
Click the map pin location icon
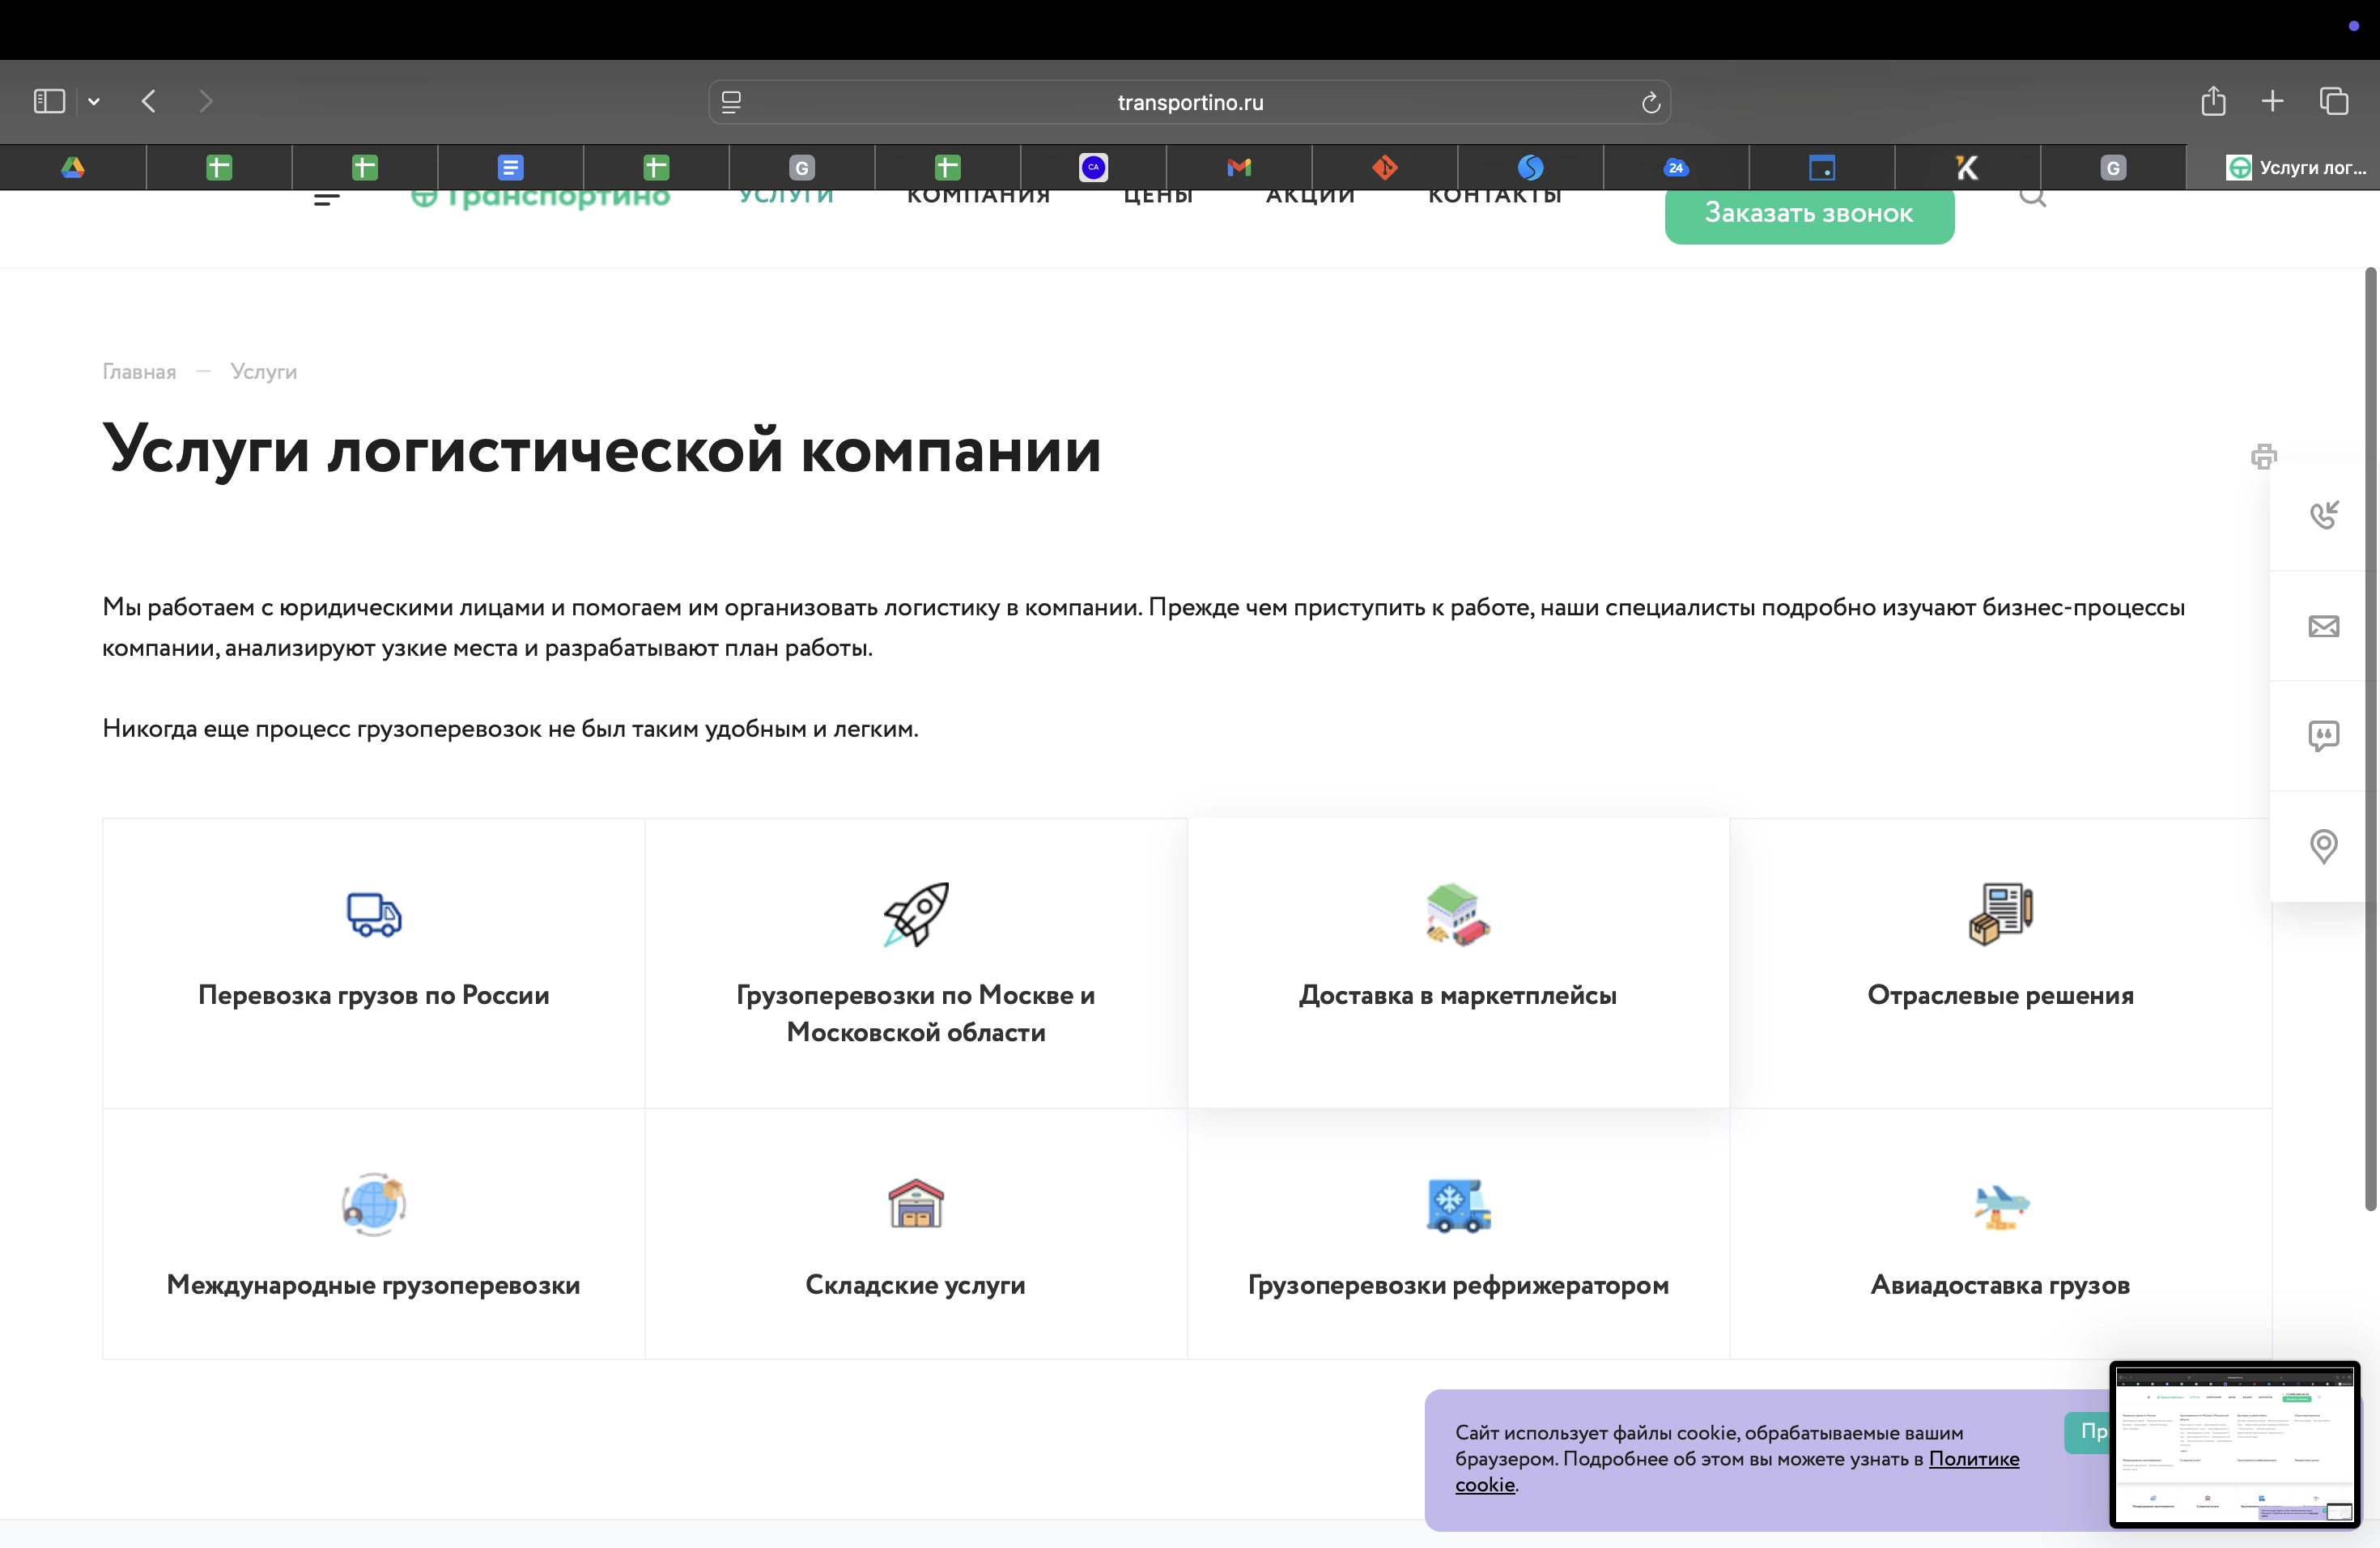(2323, 846)
